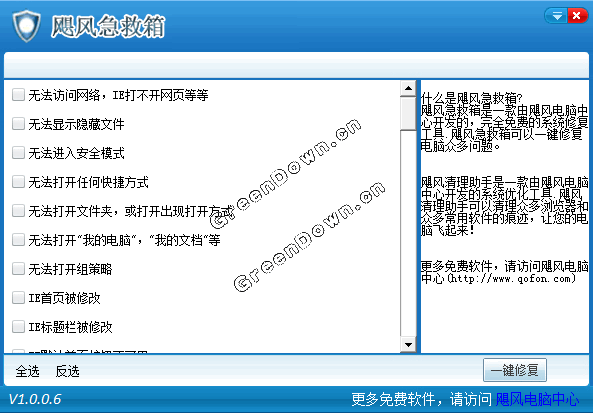The image size is (593, 413).
Task: Toggle 无法打开我的电脑 checkbox
Action: [18, 240]
